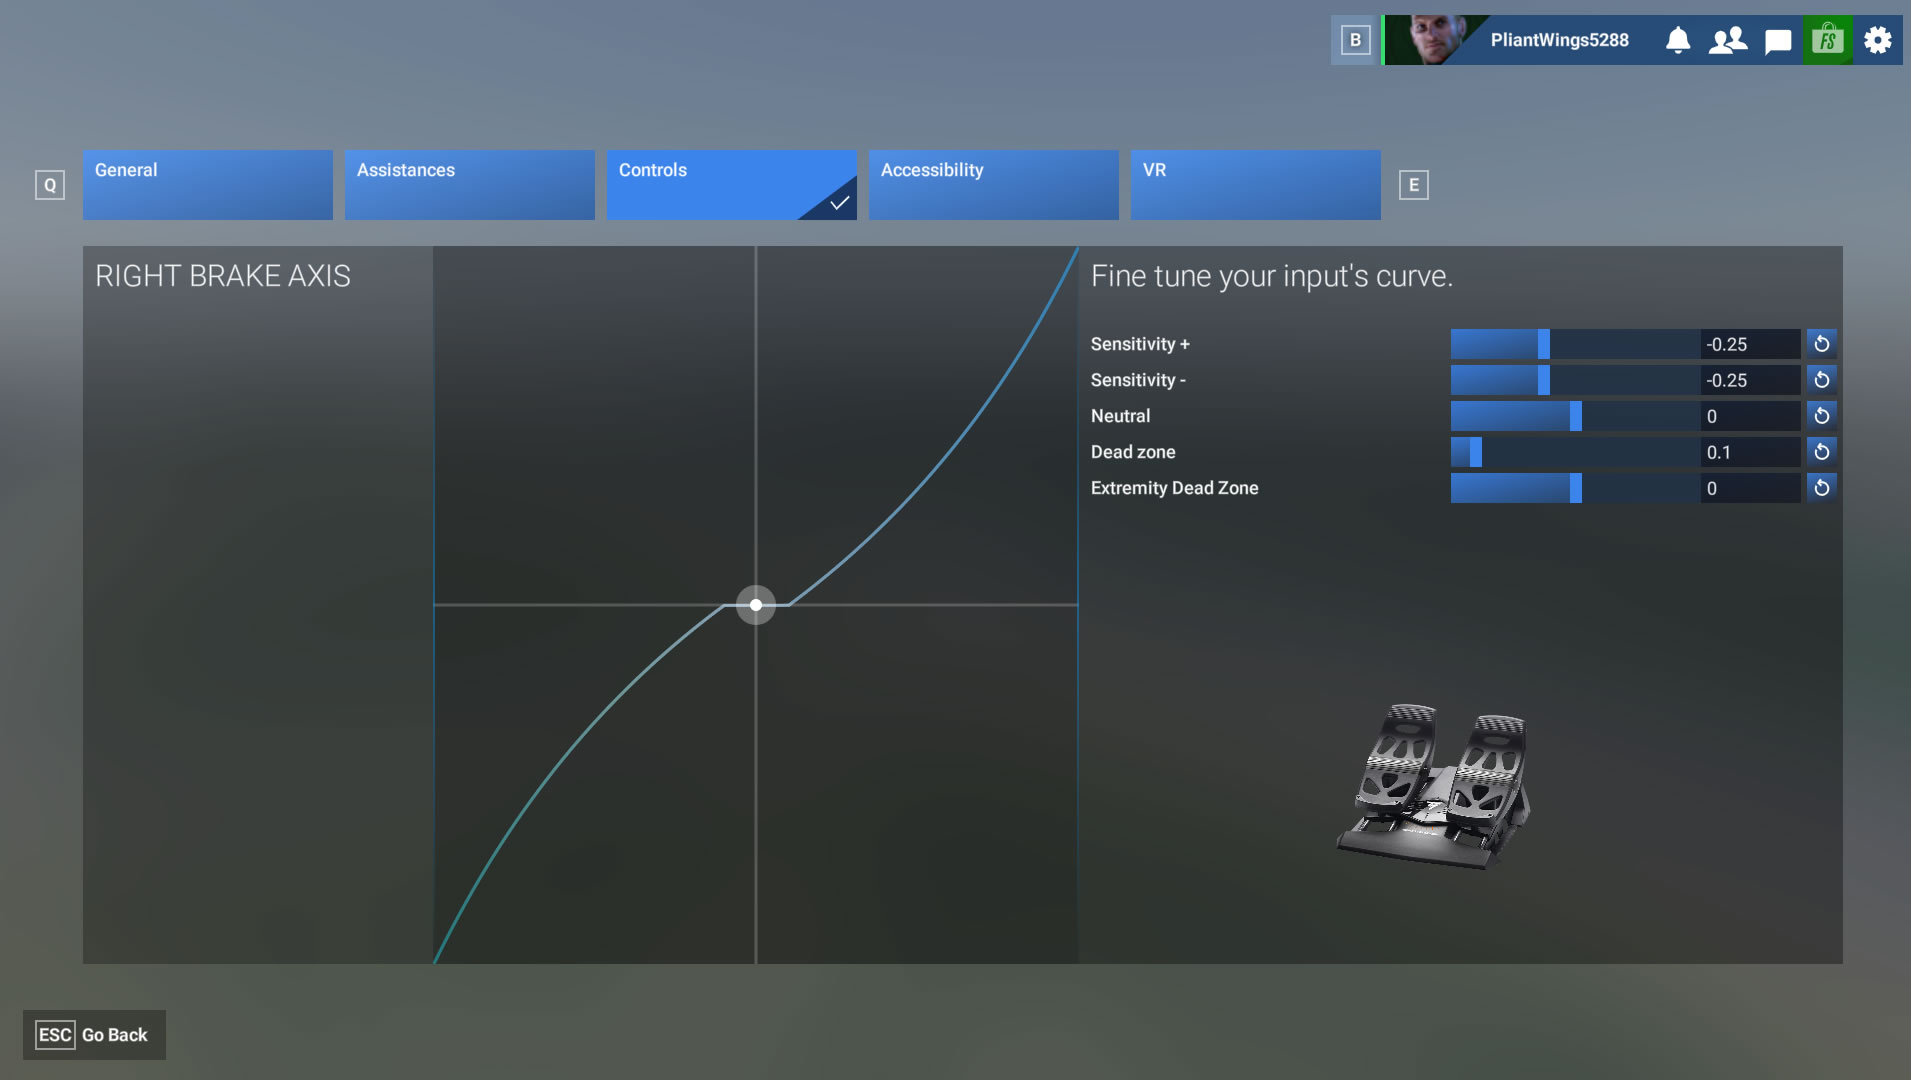This screenshot has height=1080, width=1911.
Task: Switch to the General tab
Action: [208, 185]
